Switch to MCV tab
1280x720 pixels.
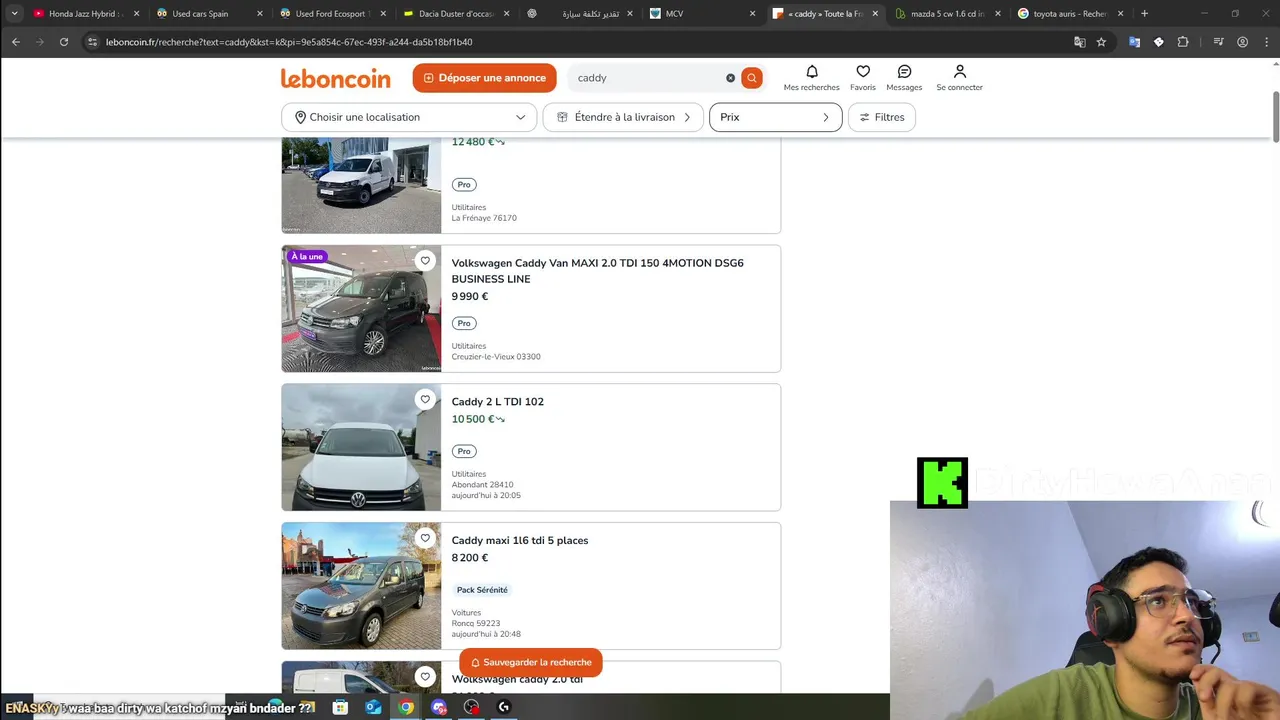700,14
